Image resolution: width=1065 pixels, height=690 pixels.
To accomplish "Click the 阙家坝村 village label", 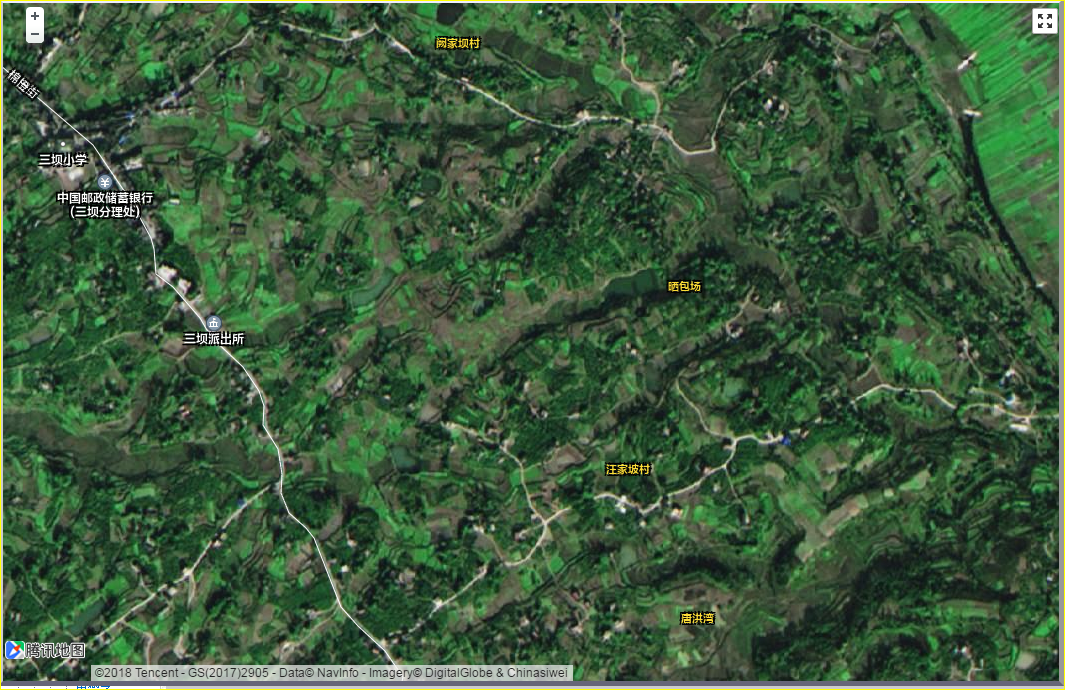I will (458, 43).
